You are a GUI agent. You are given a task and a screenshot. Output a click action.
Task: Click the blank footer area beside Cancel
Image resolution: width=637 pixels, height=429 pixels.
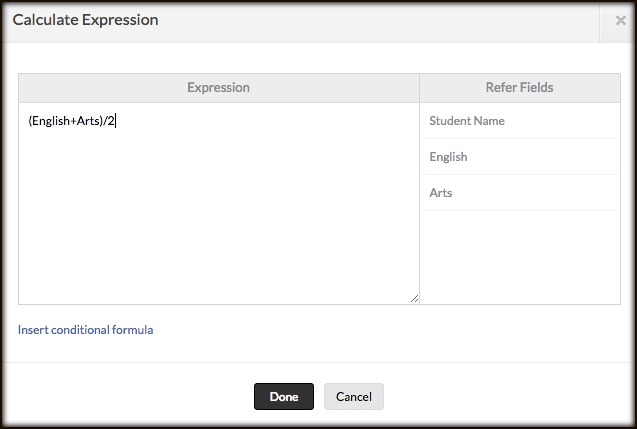pyautogui.click(x=500, y=396)
